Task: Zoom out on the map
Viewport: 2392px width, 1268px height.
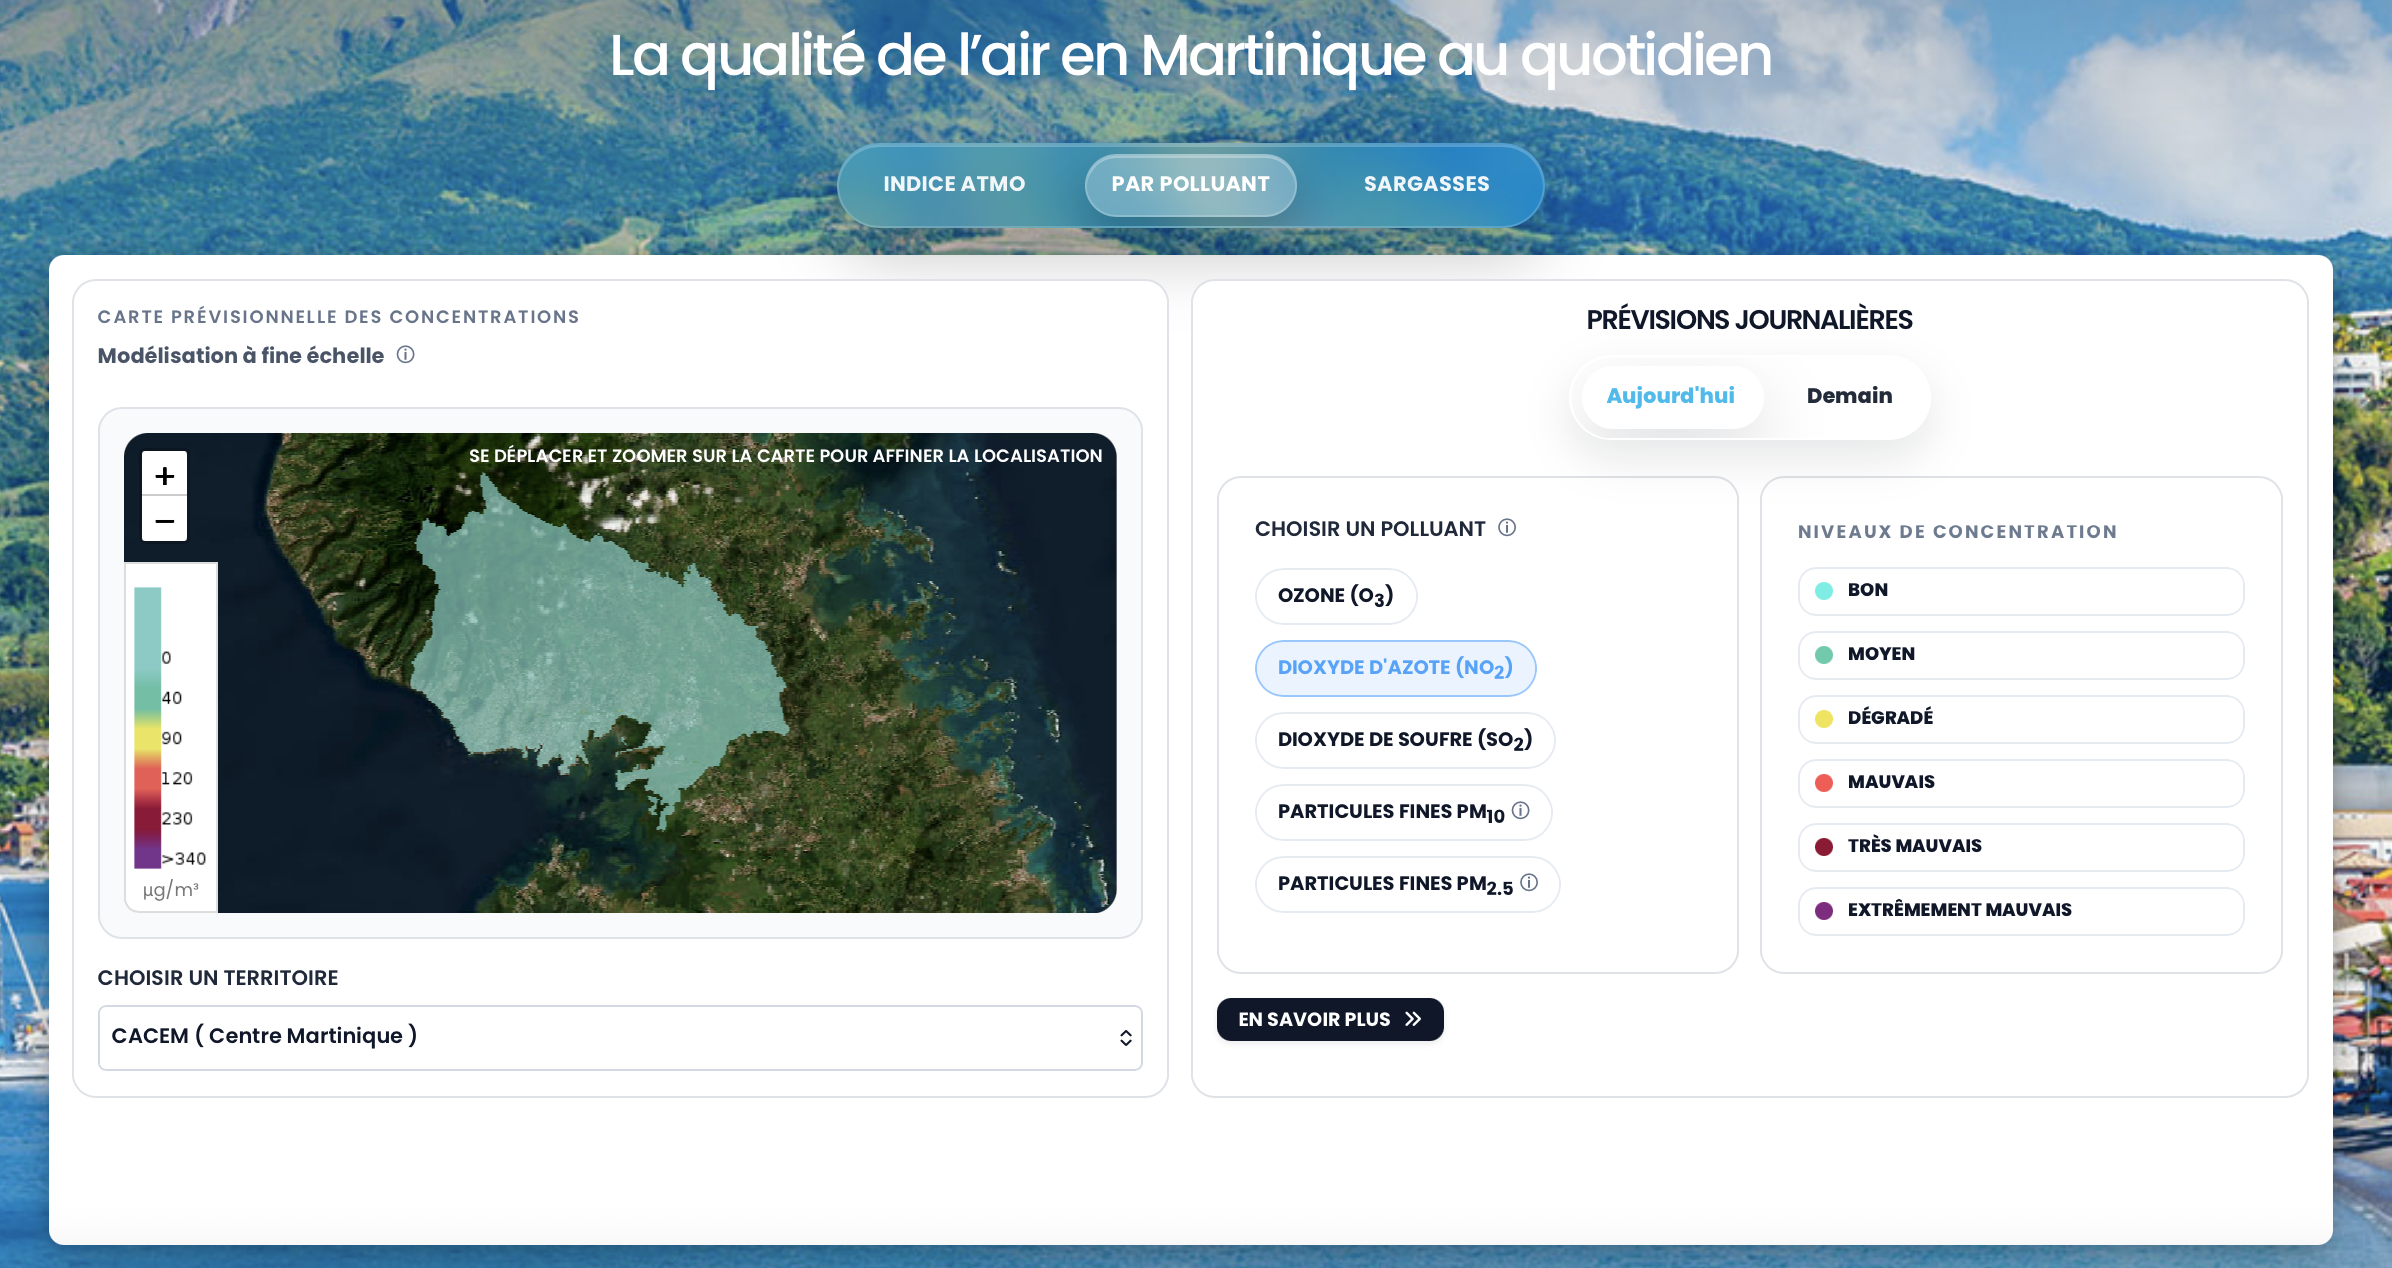Action: (165, 521)
